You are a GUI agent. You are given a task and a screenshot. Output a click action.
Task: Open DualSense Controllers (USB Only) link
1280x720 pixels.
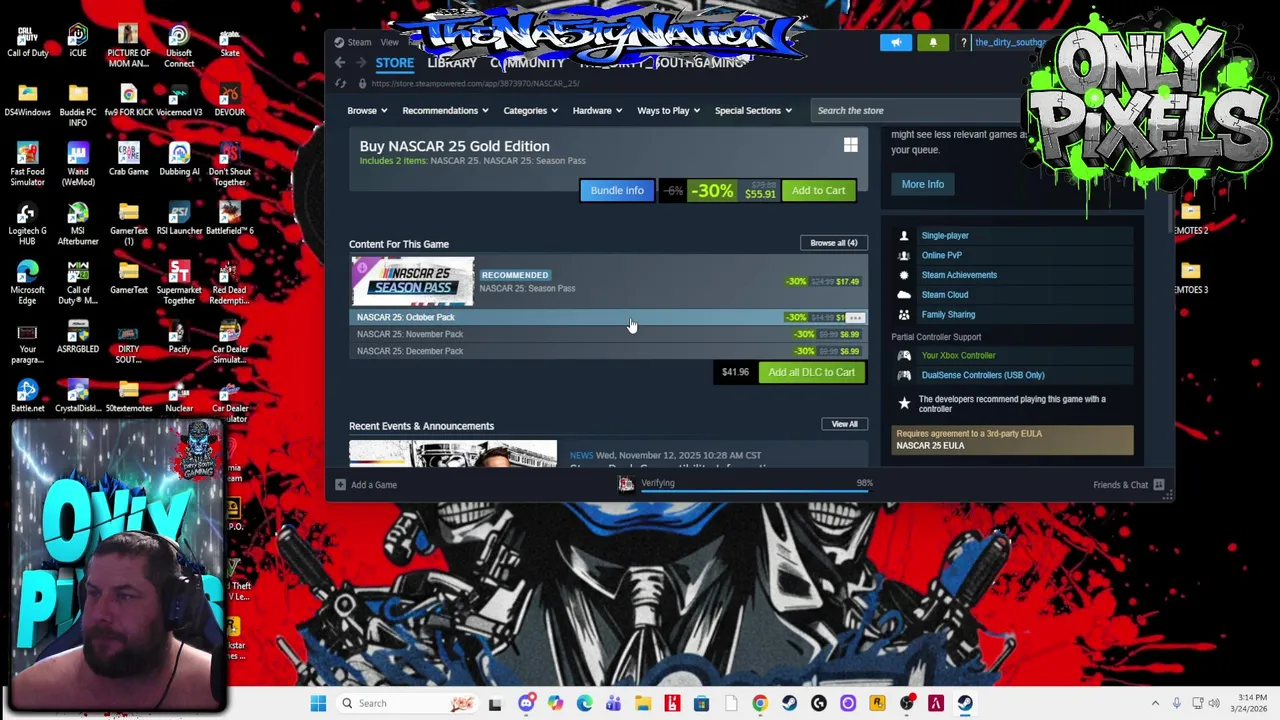[983, 375]
